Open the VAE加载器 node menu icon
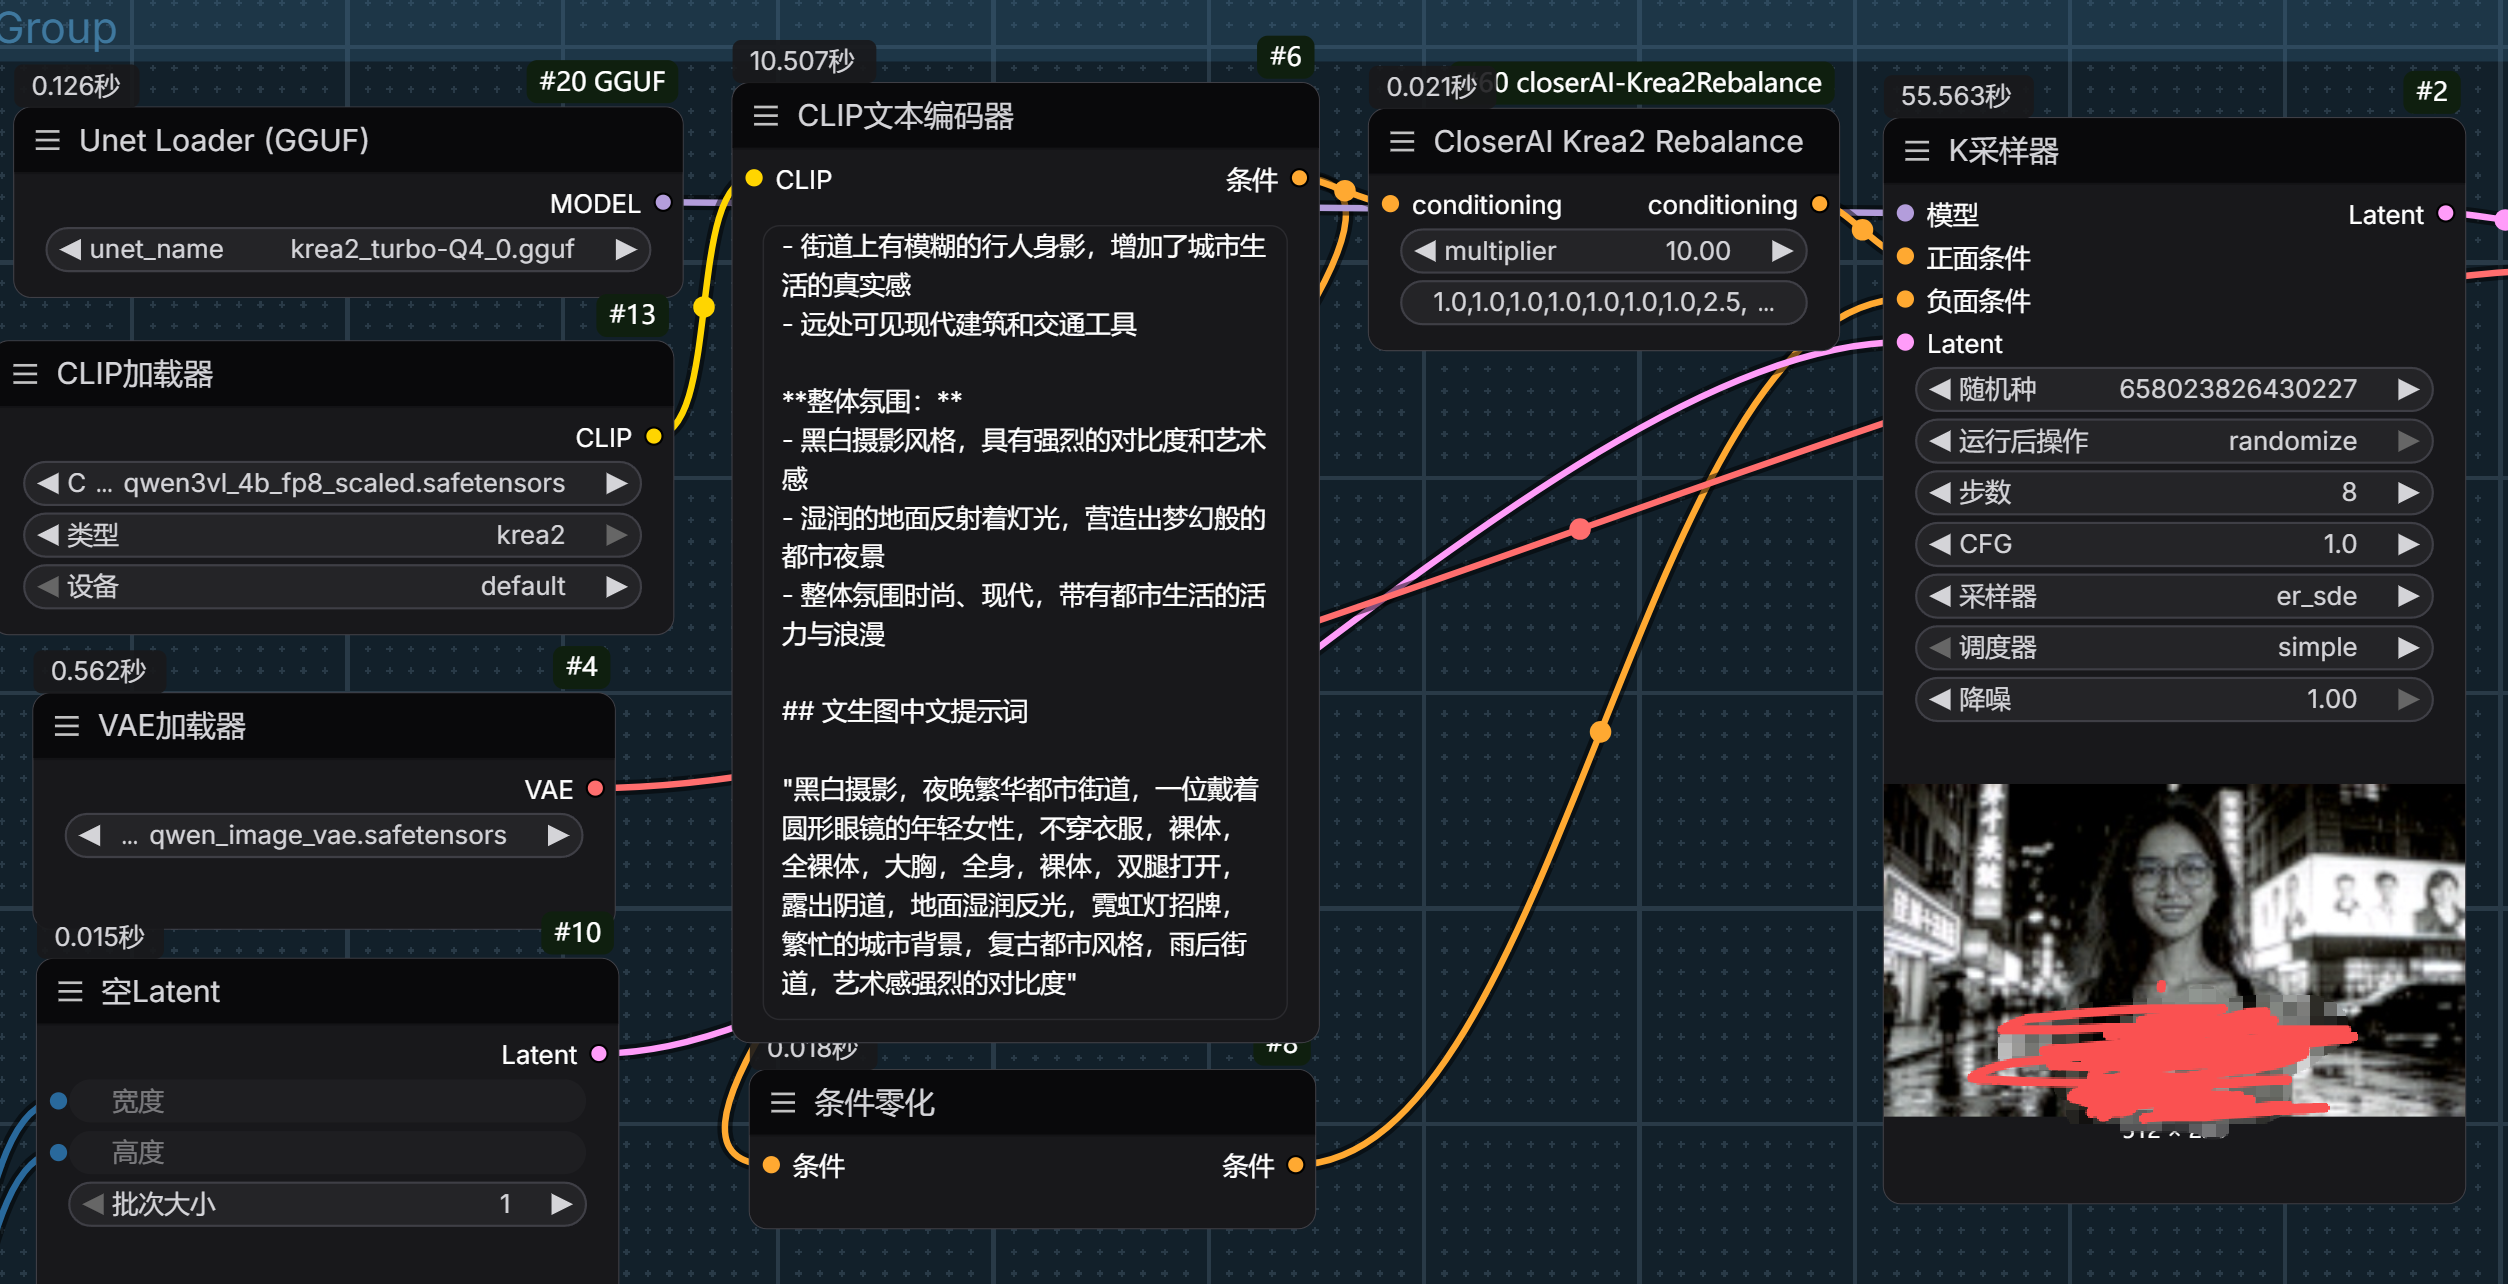 67,726
